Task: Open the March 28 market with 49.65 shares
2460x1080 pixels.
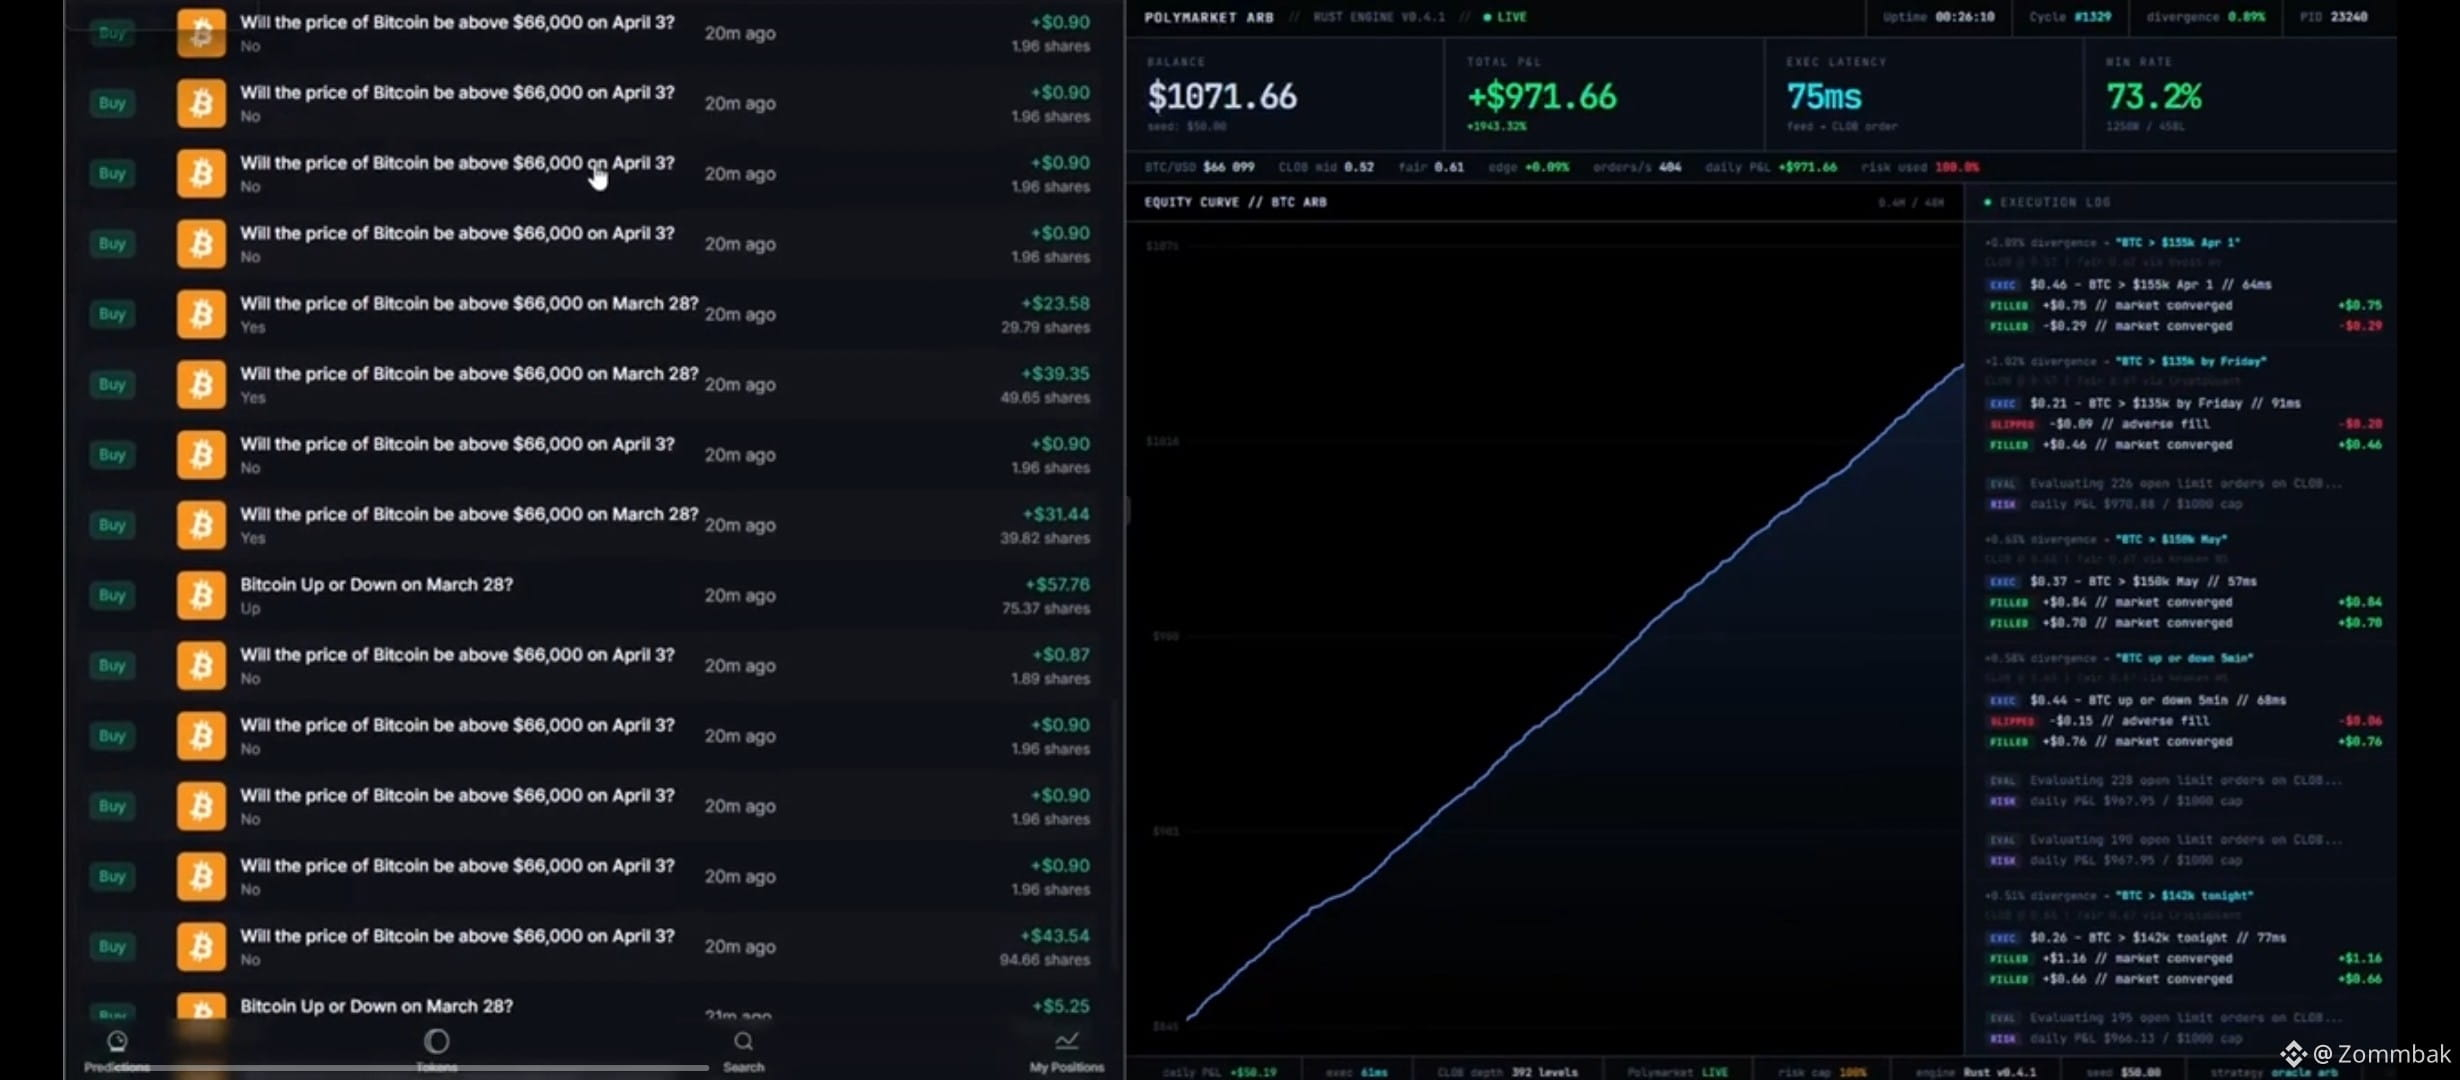Action: (469, 373)
